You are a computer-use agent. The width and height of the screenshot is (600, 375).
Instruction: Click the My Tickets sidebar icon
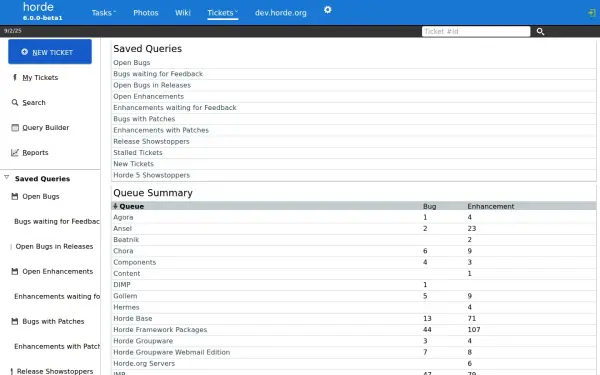(x=15, y=77)
